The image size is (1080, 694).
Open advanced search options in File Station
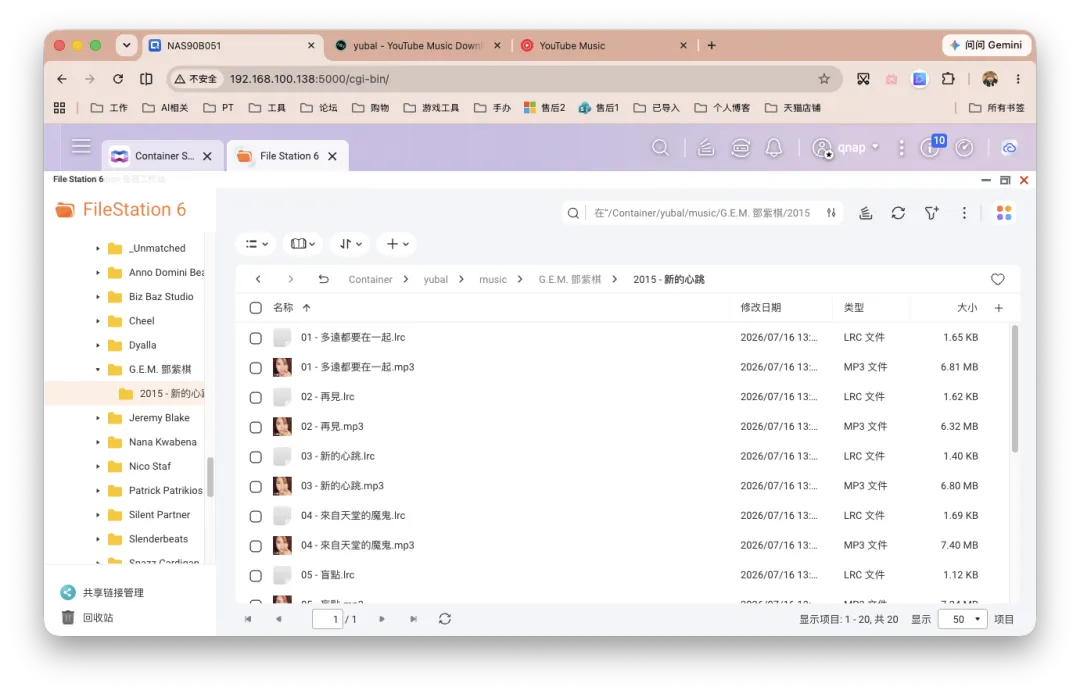pos(831,213)
